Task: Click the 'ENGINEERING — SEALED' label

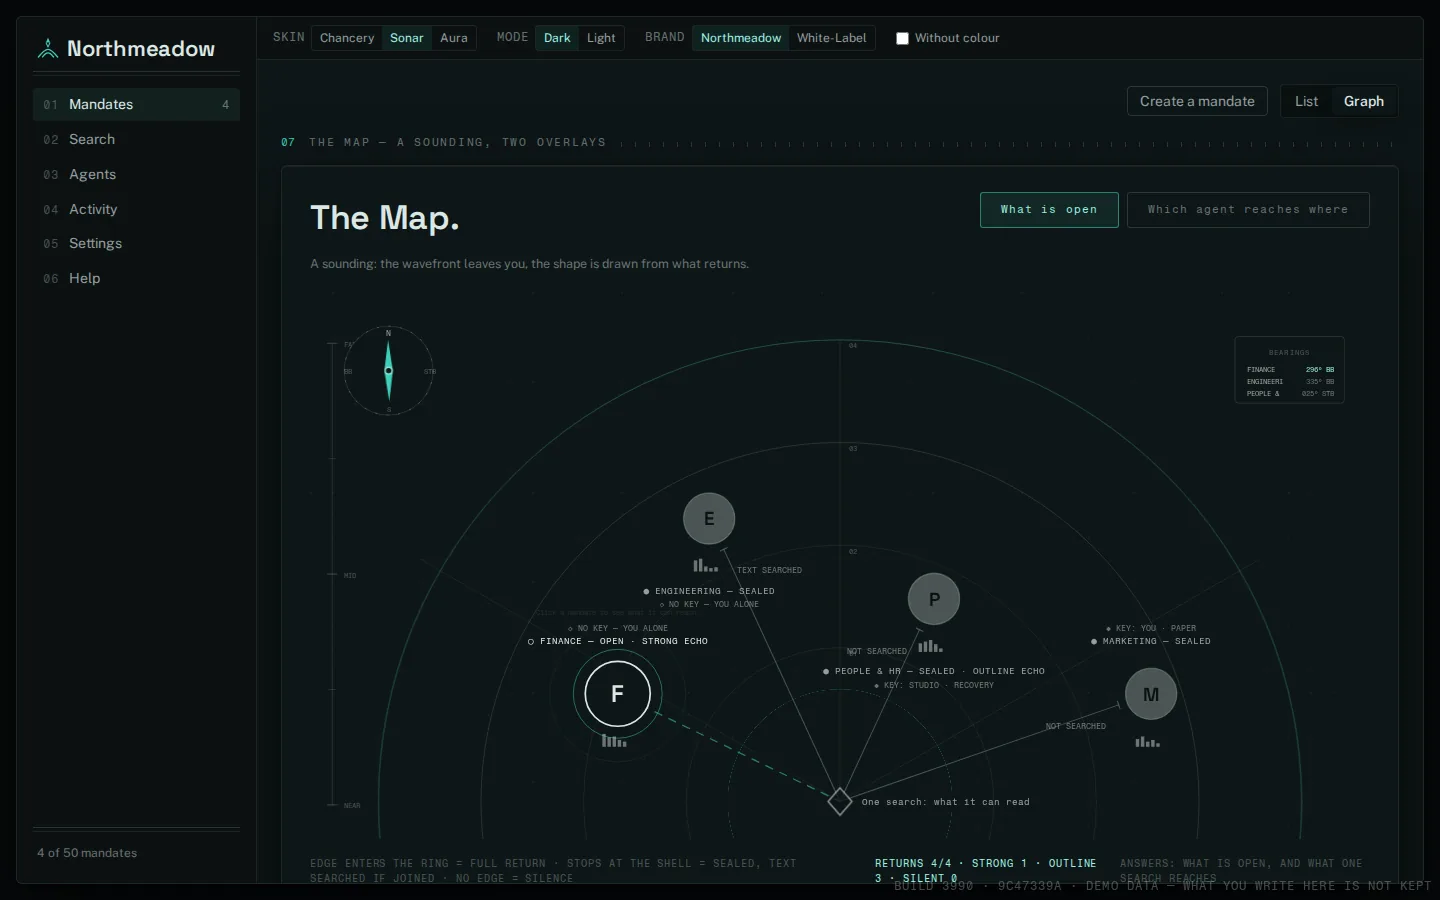Action: coord(709,591)
